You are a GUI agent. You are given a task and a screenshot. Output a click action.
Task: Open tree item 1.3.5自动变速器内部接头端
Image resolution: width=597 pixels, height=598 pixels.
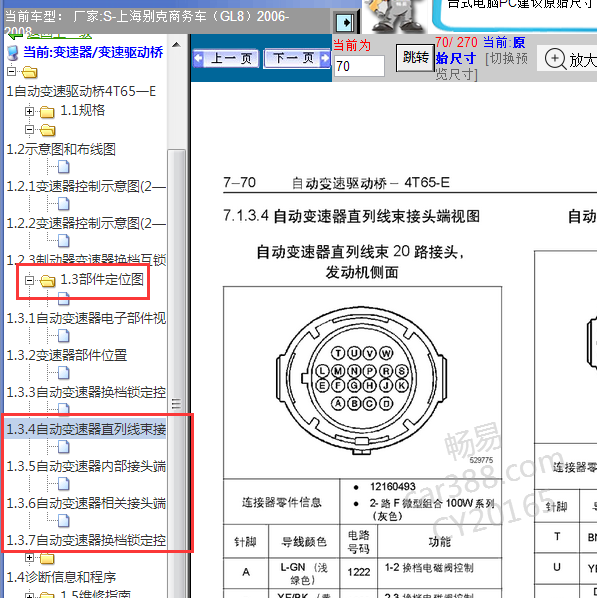[86, 466]
